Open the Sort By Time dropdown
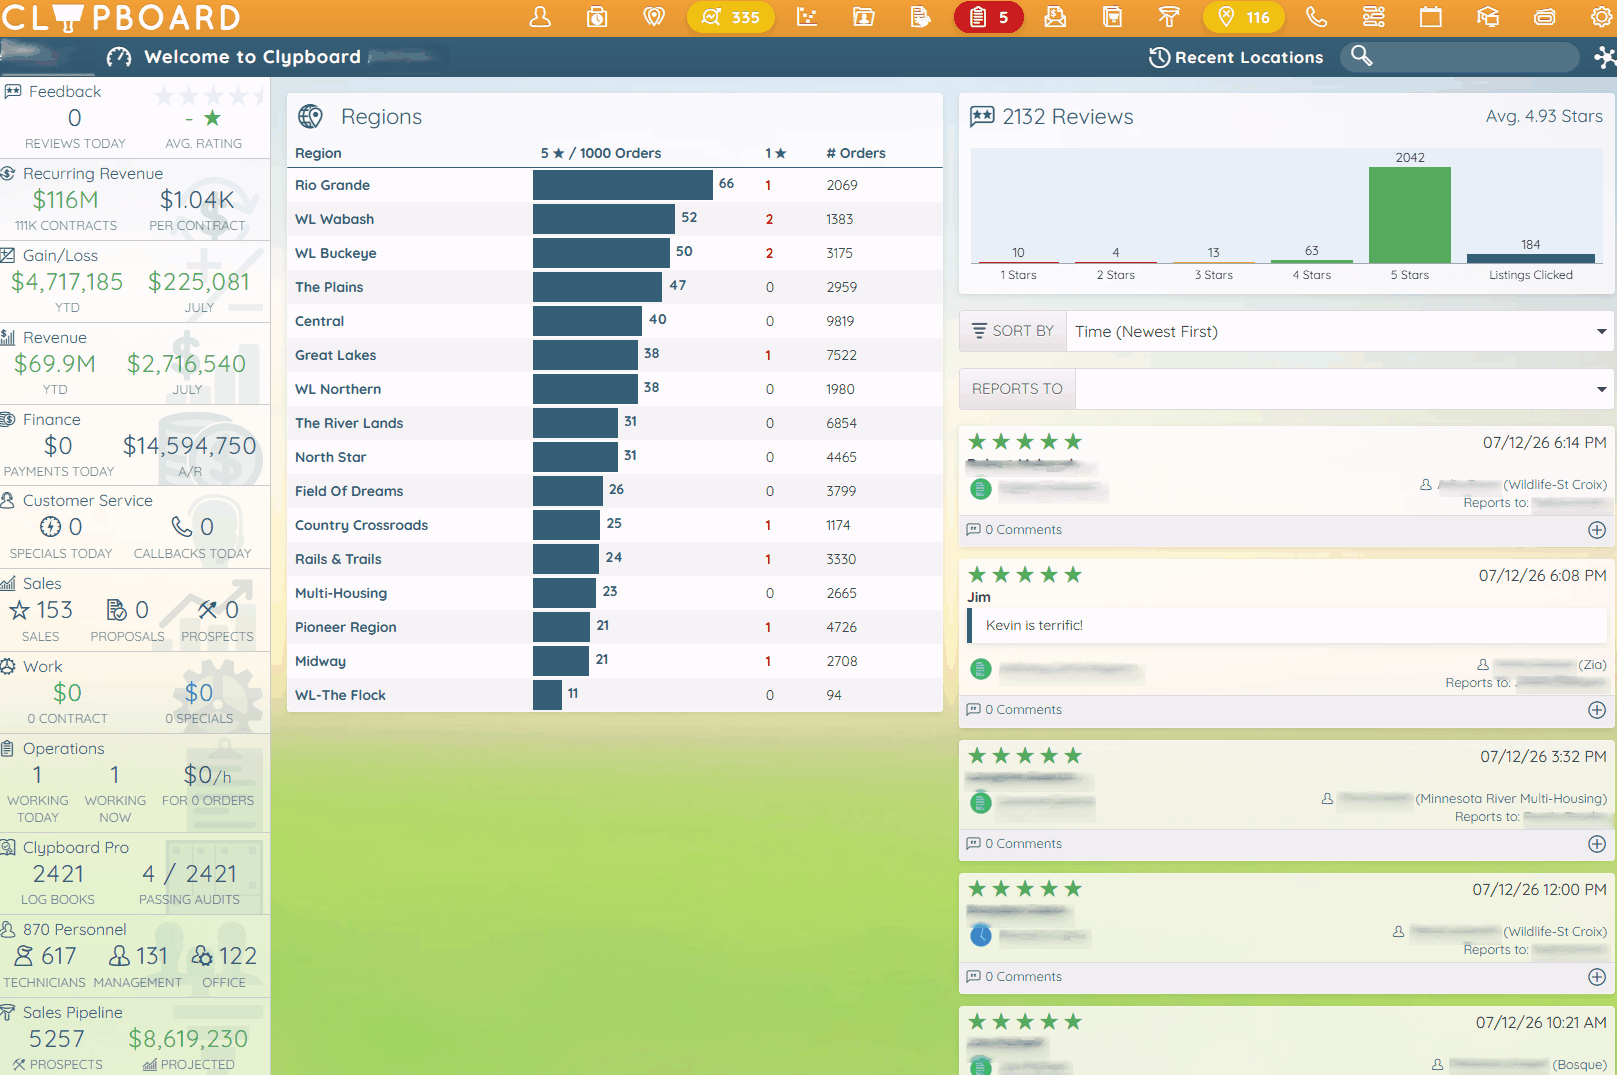Image resolution: width=1617 pixels, height=1075 pixels. (x=1340, y=331)
